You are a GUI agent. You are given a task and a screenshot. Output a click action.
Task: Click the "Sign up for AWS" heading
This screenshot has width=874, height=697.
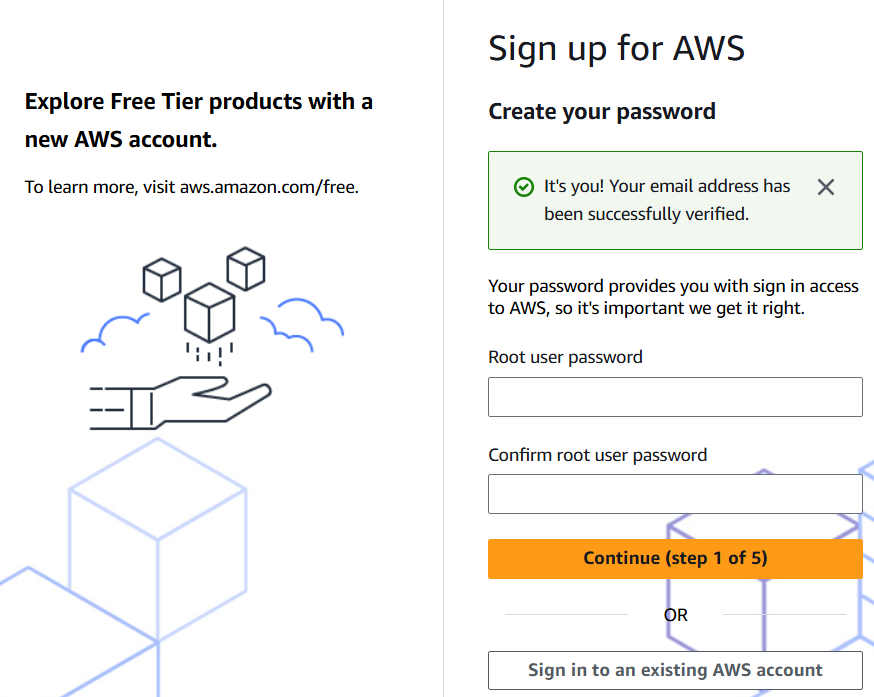point(616,48)
